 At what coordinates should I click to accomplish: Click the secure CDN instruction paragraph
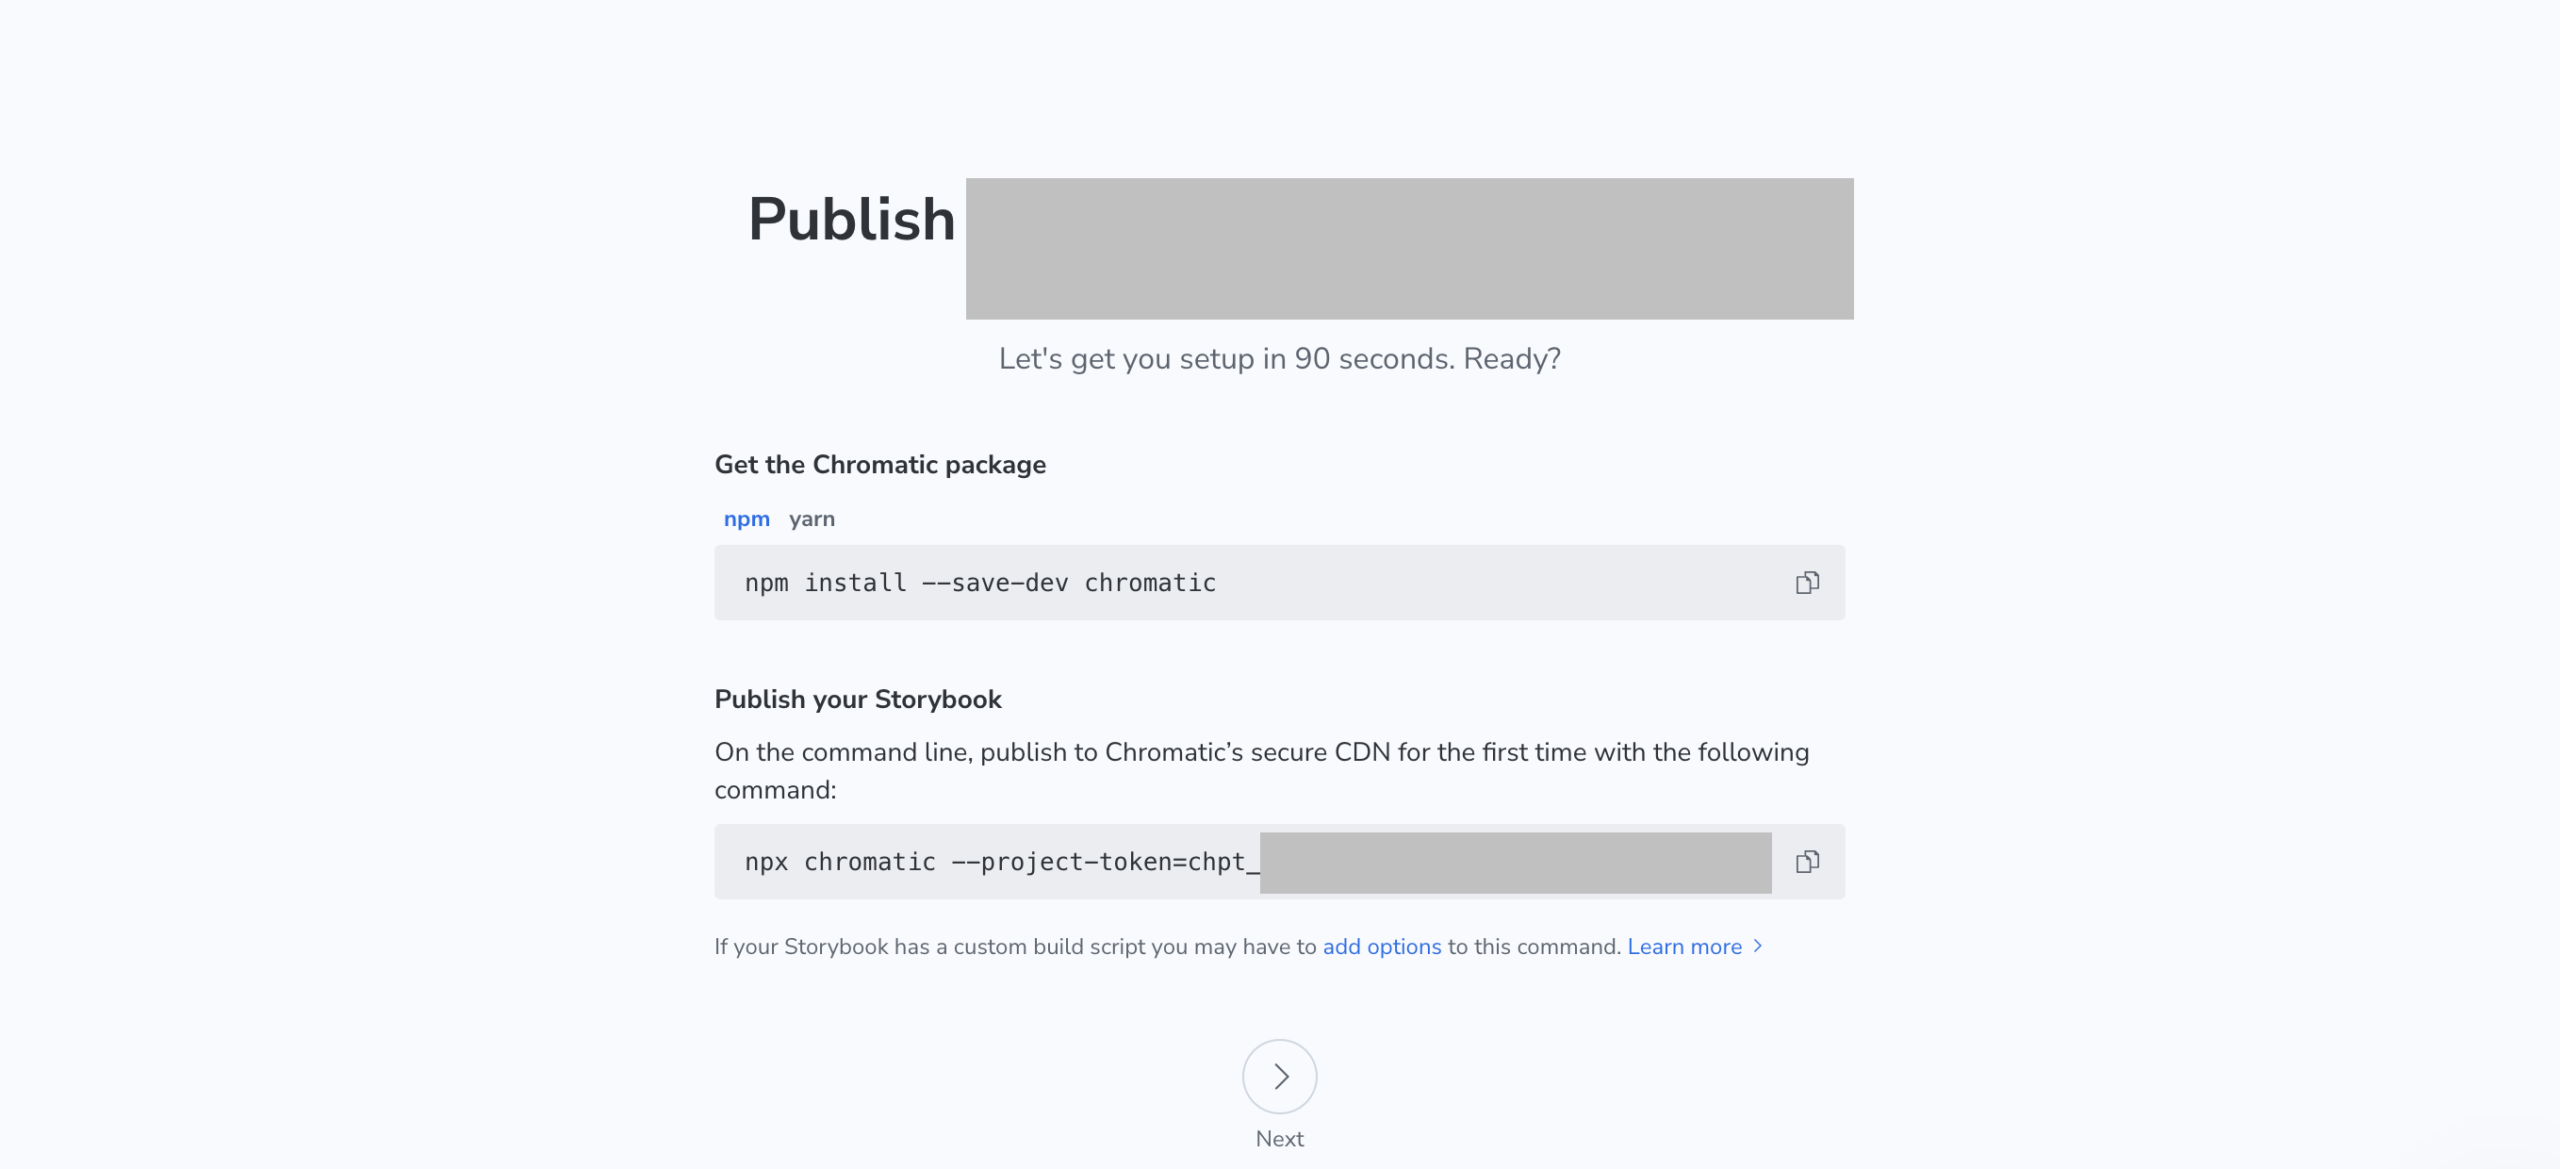[x=1261, y=752]
